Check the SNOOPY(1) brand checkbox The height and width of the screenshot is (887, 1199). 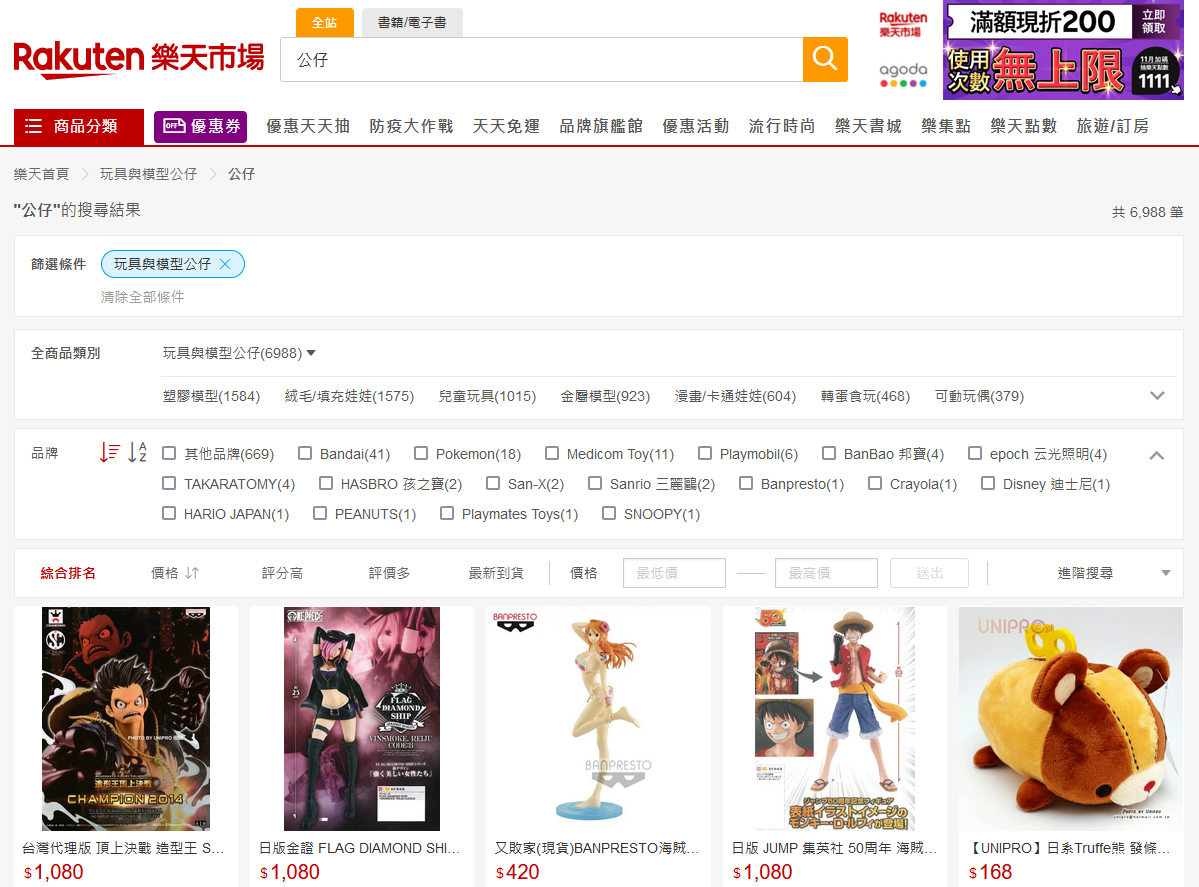coord(609,513)
